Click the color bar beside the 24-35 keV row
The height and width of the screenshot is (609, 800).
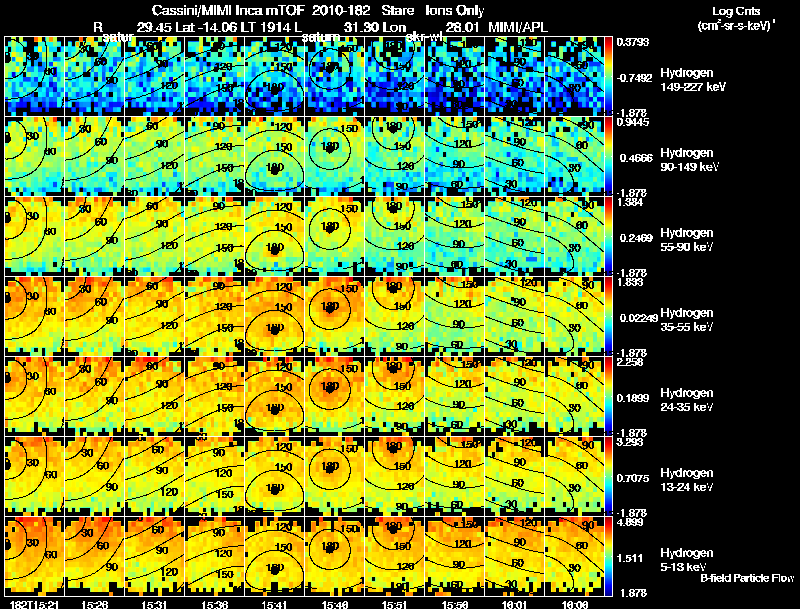pyautogui.click(x=608, y=396)
